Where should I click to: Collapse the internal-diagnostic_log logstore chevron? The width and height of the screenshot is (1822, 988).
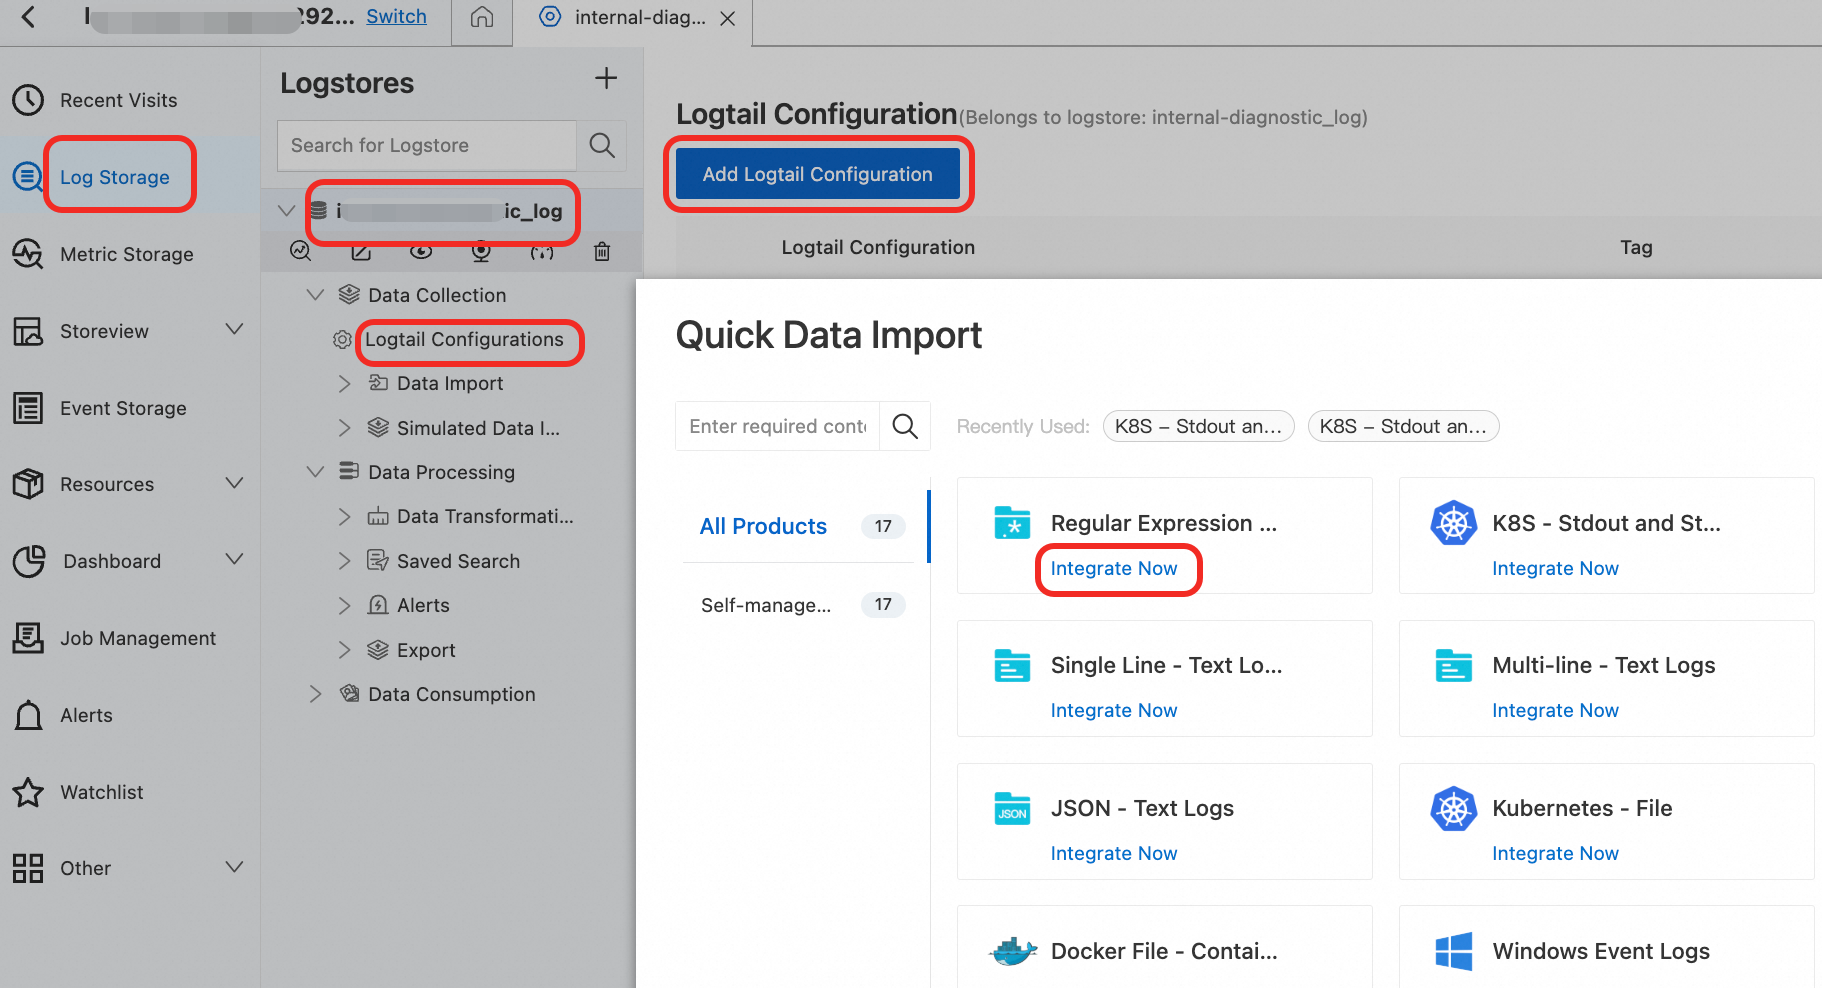click(x=286, y=211)
